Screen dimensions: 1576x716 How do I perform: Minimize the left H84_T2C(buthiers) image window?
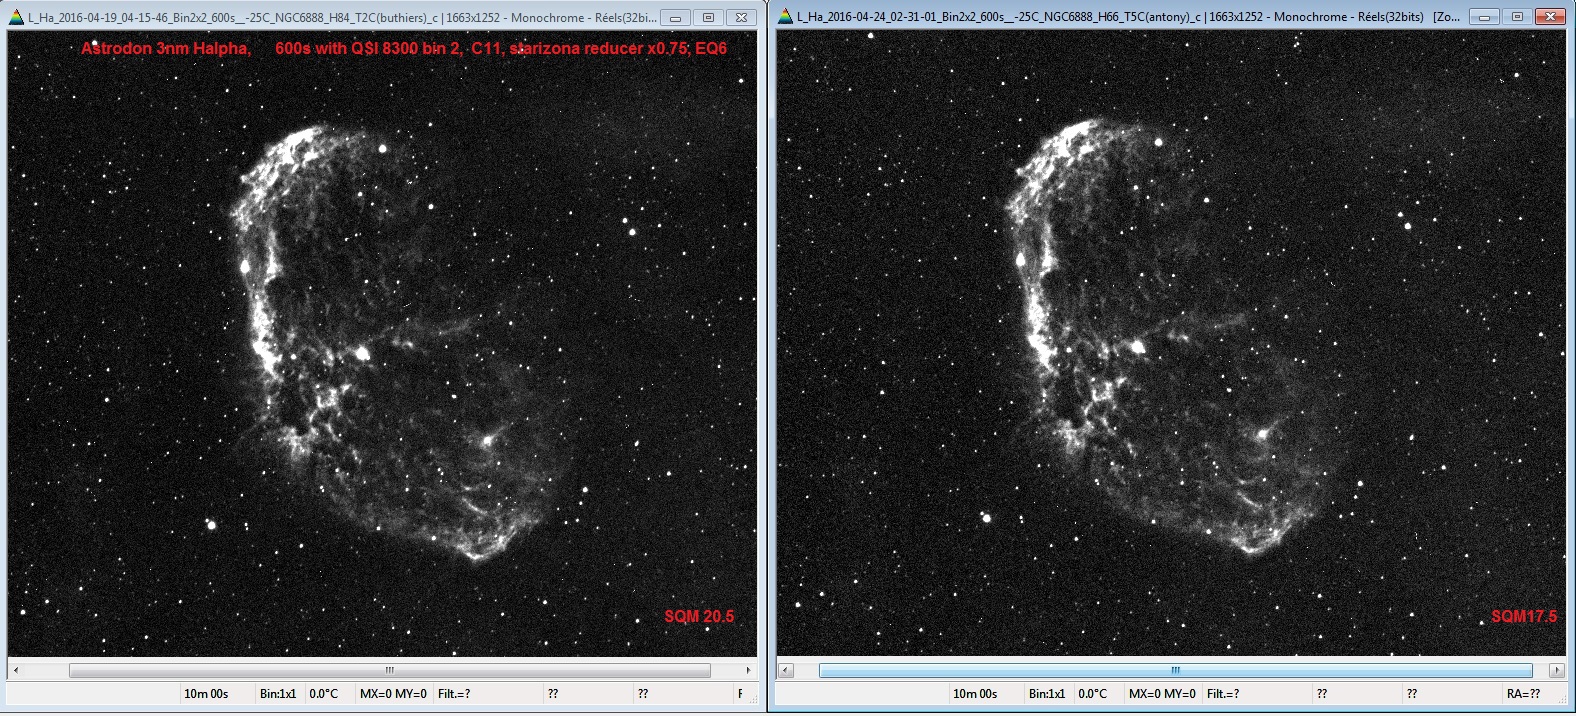675,17
